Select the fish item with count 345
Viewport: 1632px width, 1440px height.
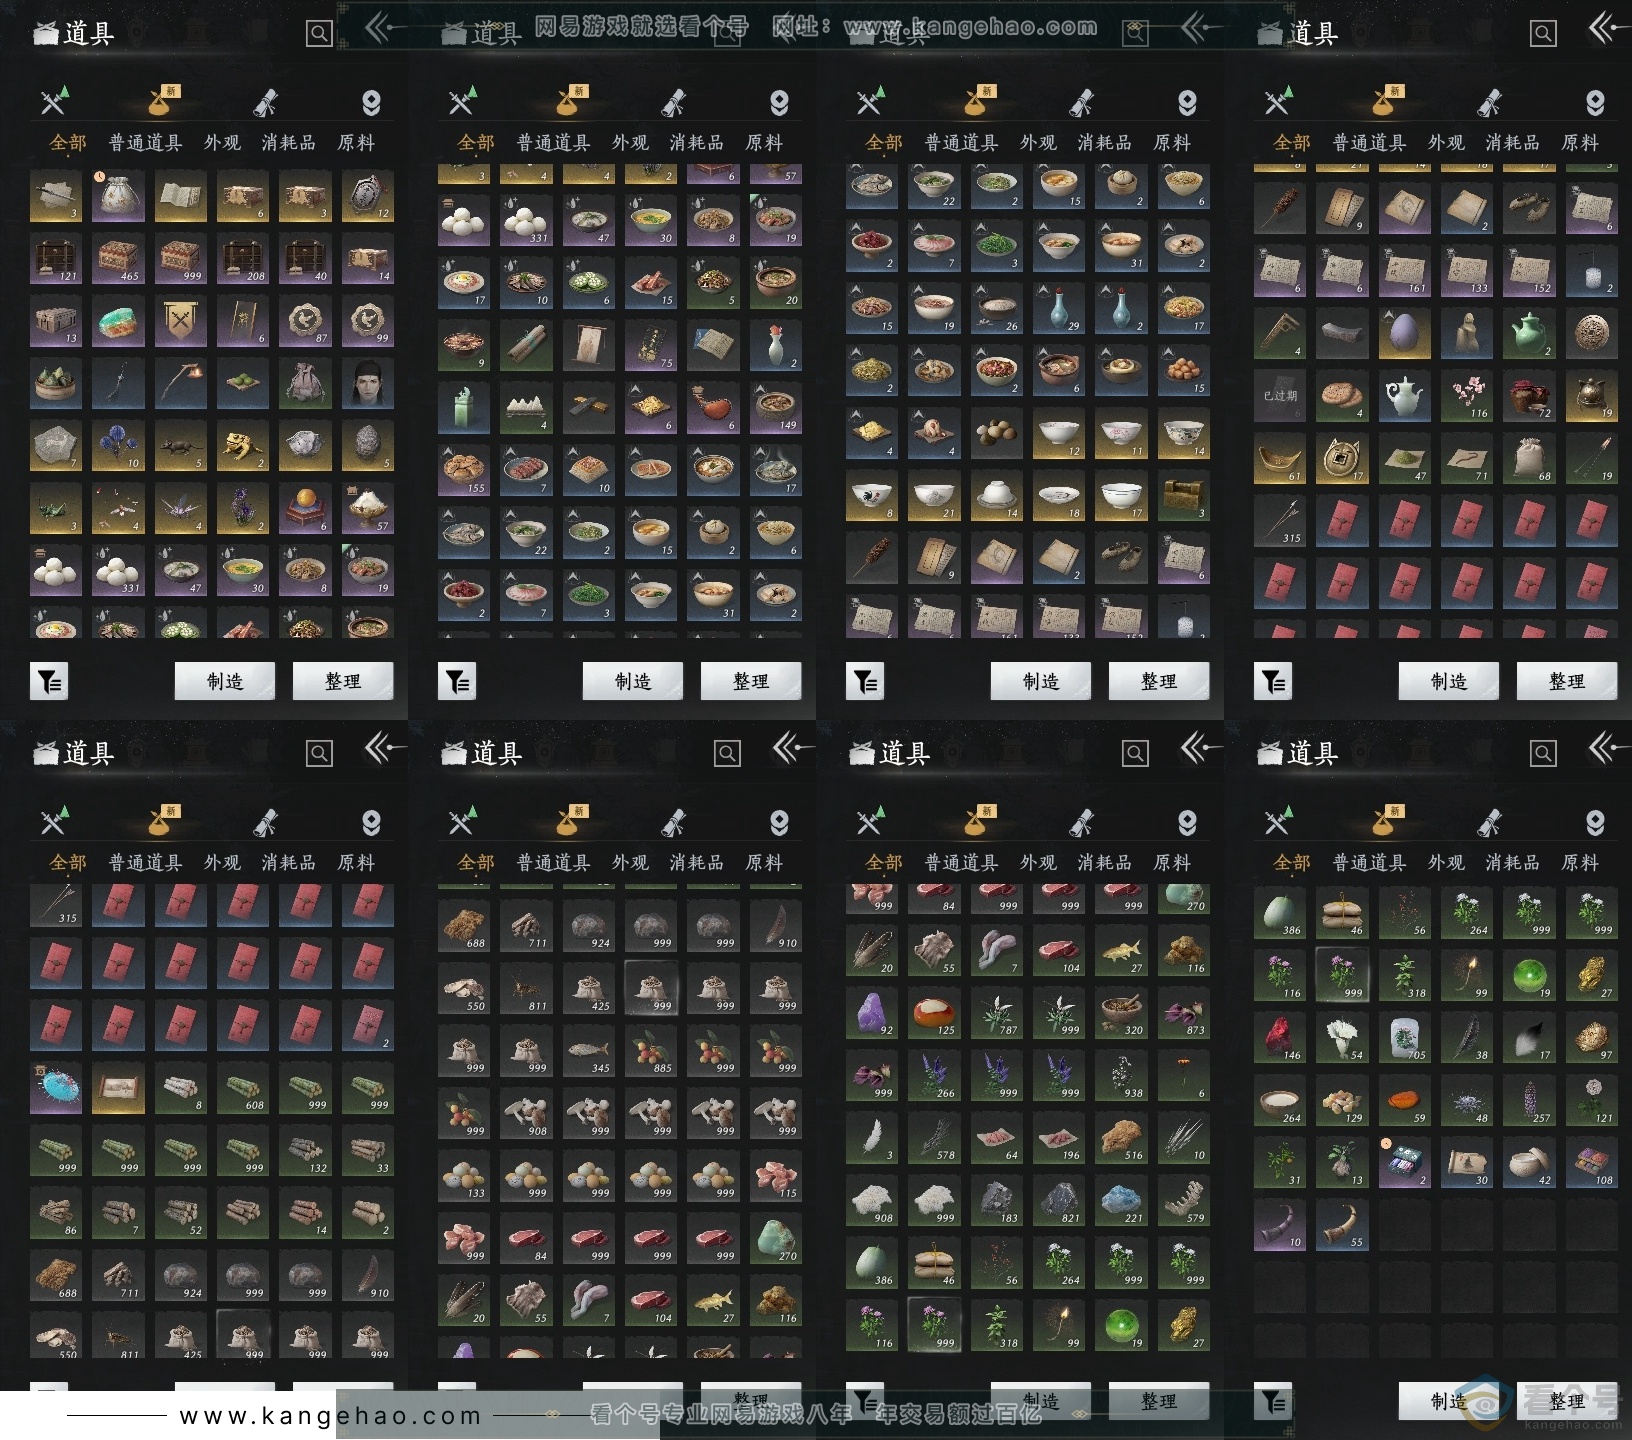[589, 1049]
